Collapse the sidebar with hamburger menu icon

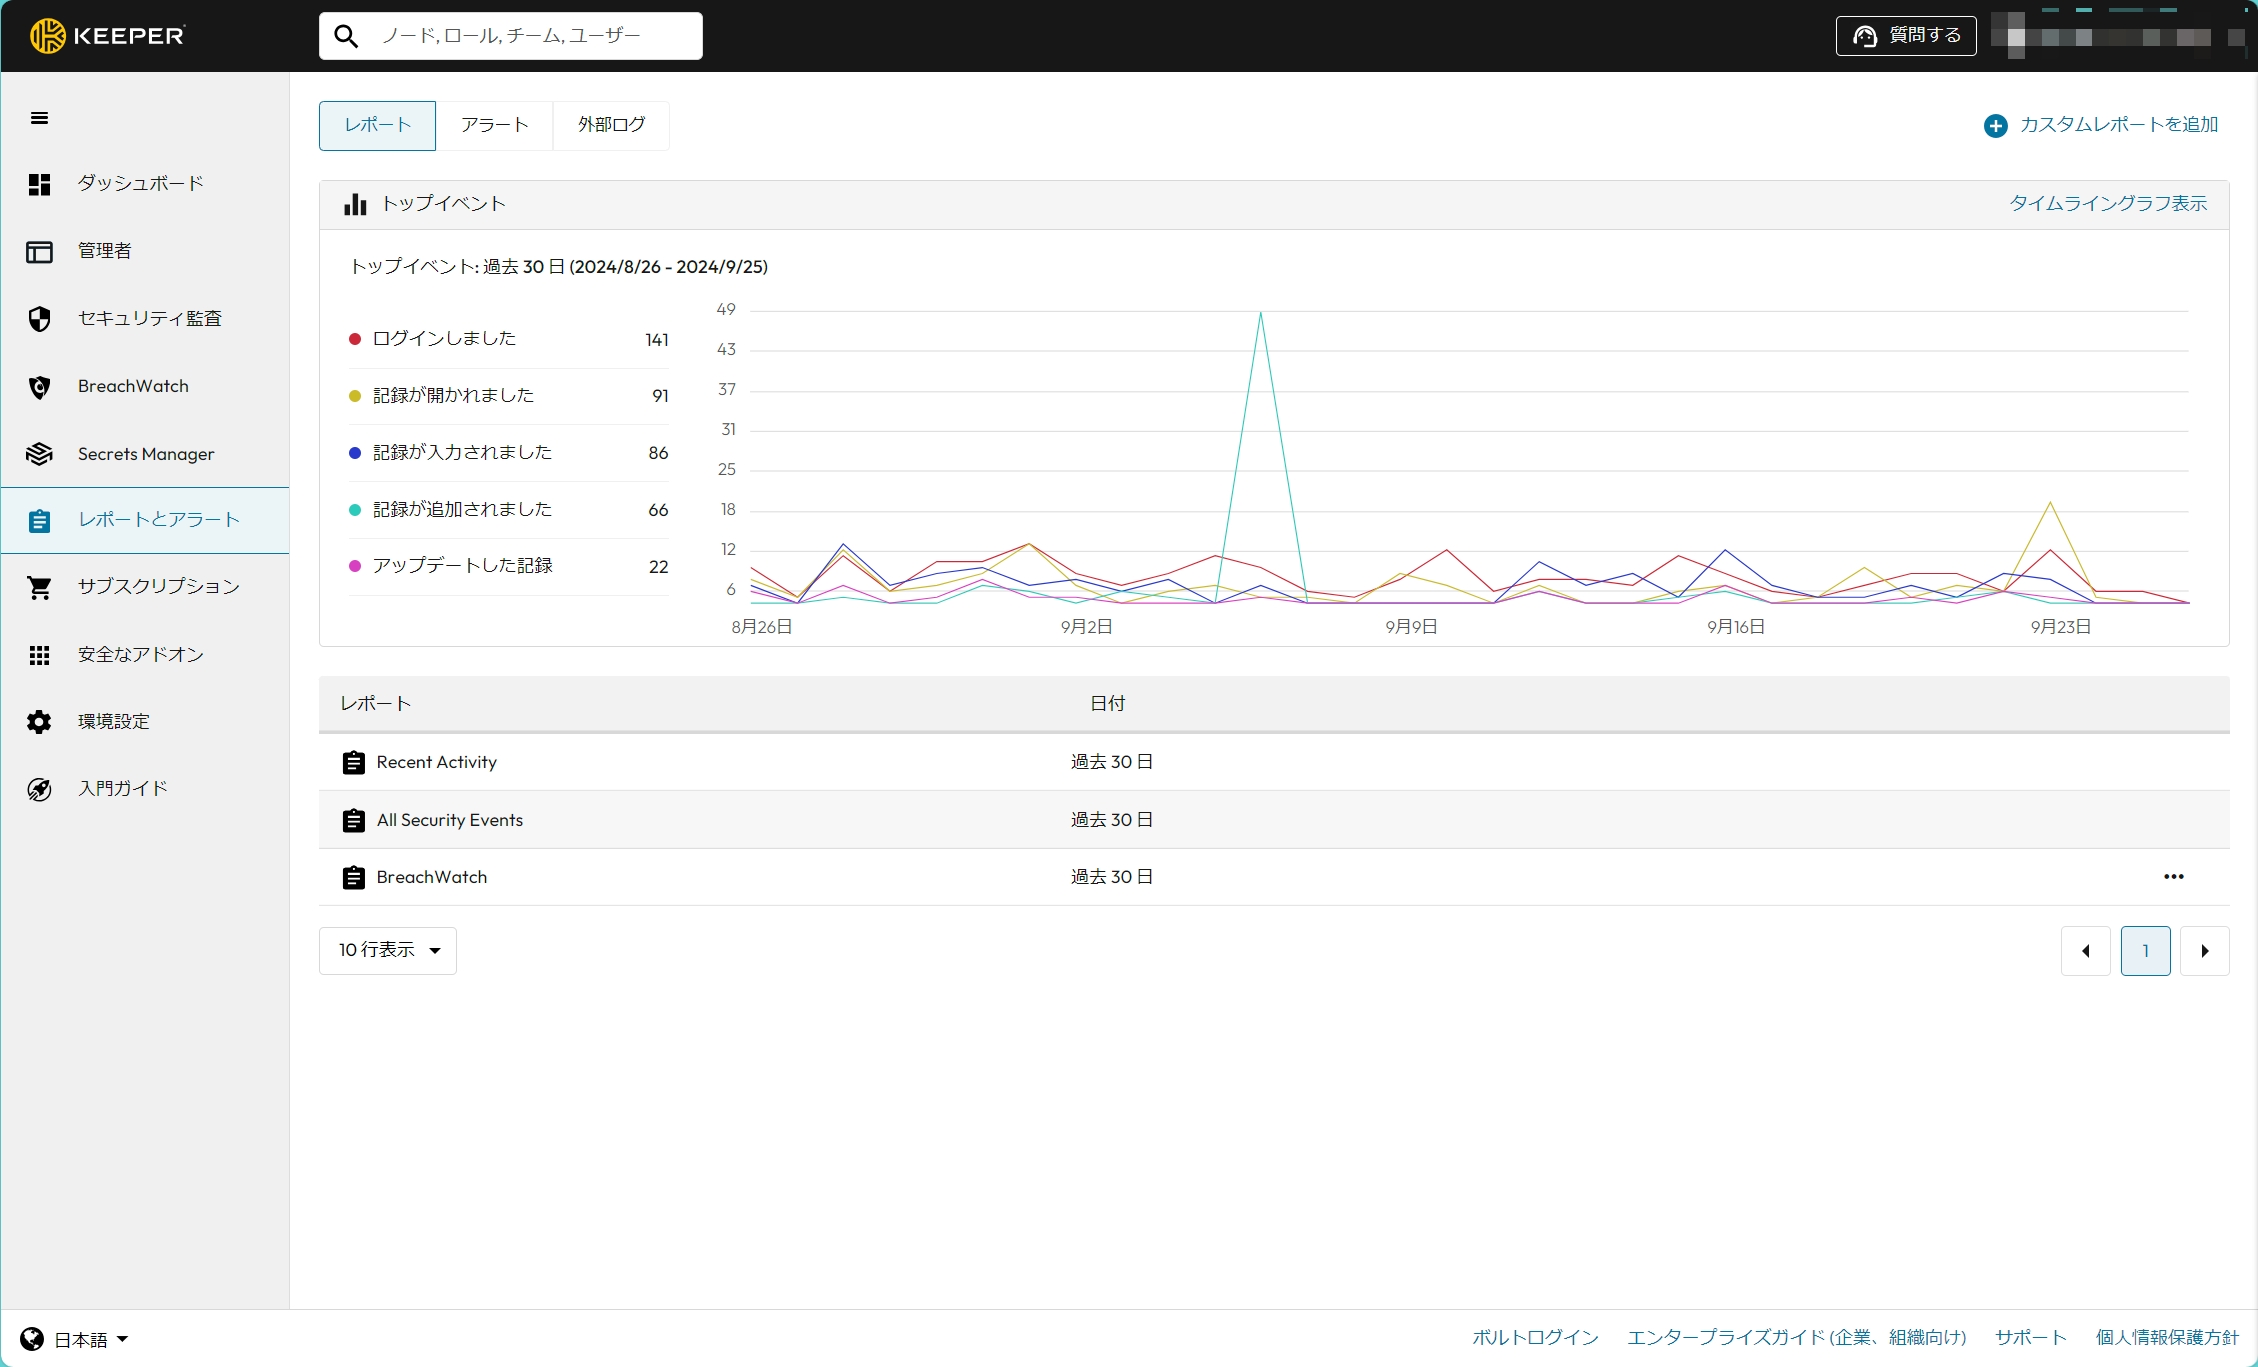[x=39, y=118]
